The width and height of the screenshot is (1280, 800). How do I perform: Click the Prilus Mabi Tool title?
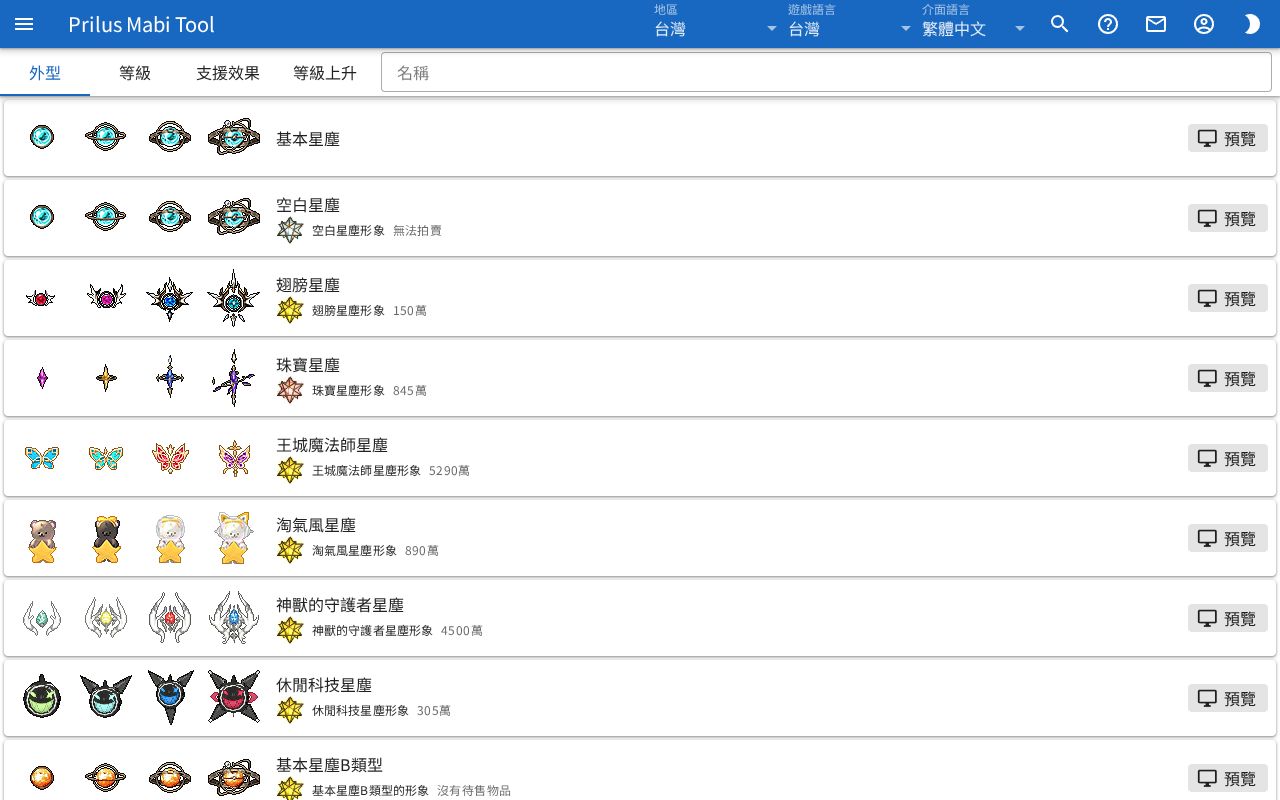pyautogui.click(x=141, y=24)
